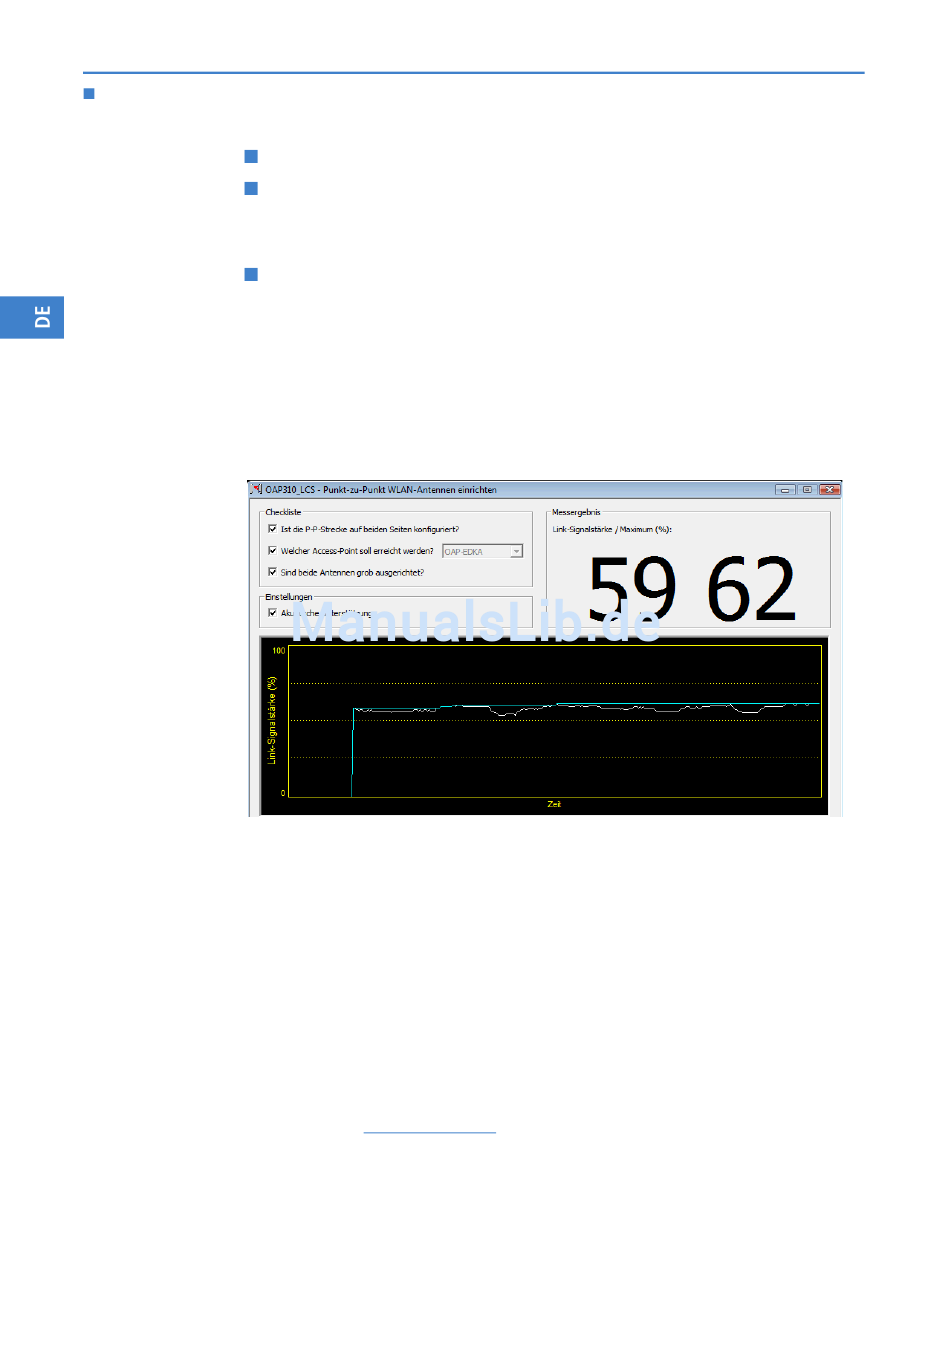Maximize the WLAN-Antennen einrichten window

point(807,490)
